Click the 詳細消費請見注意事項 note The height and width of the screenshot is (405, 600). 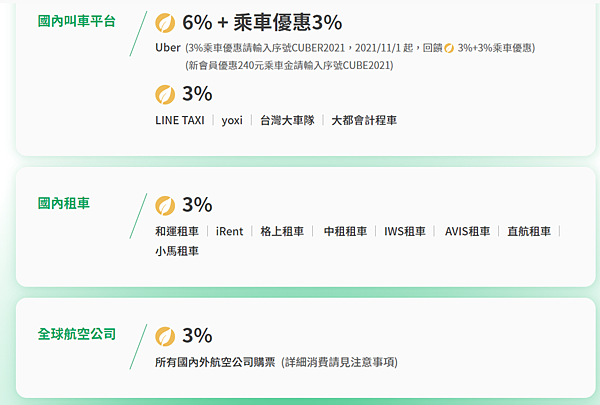tap(339, 362)
